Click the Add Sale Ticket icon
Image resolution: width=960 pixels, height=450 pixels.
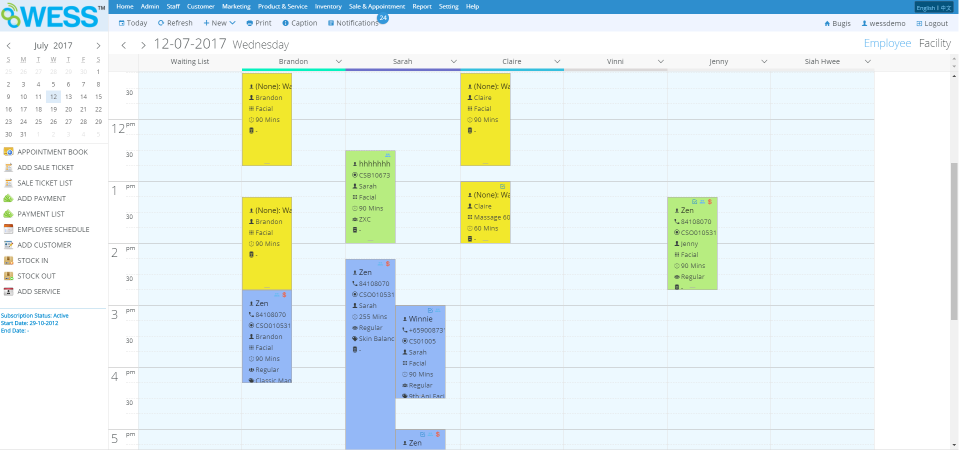coord(8,167)
